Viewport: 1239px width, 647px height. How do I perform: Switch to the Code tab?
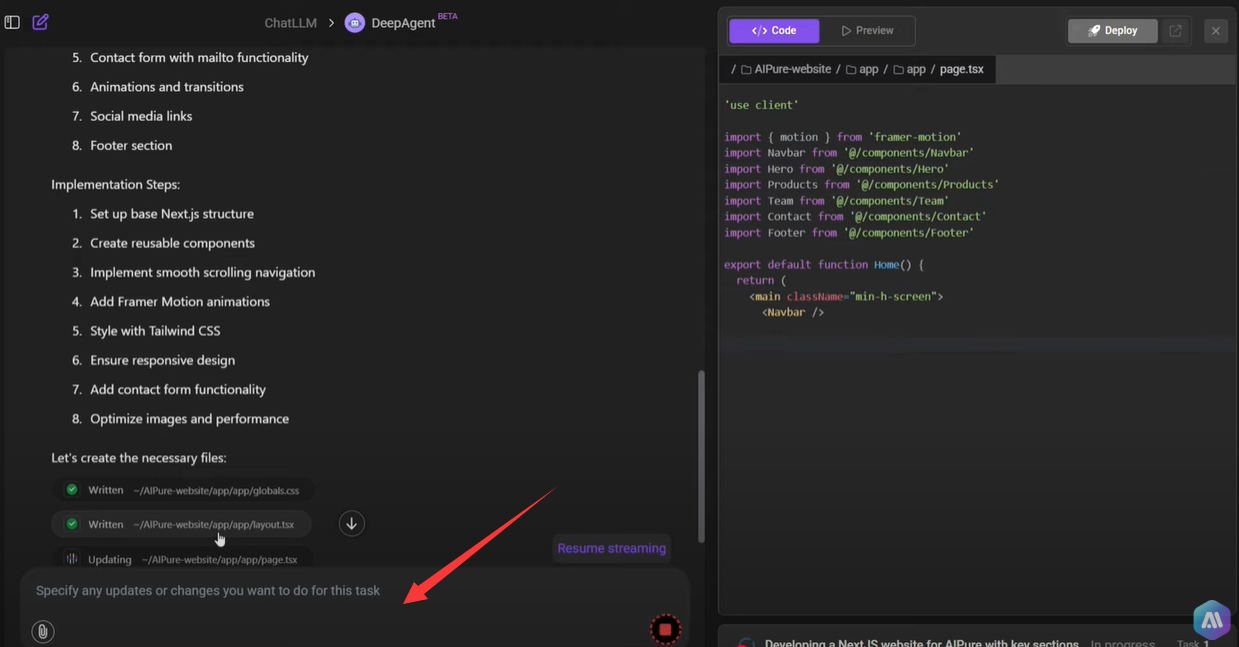coord(774,31)
